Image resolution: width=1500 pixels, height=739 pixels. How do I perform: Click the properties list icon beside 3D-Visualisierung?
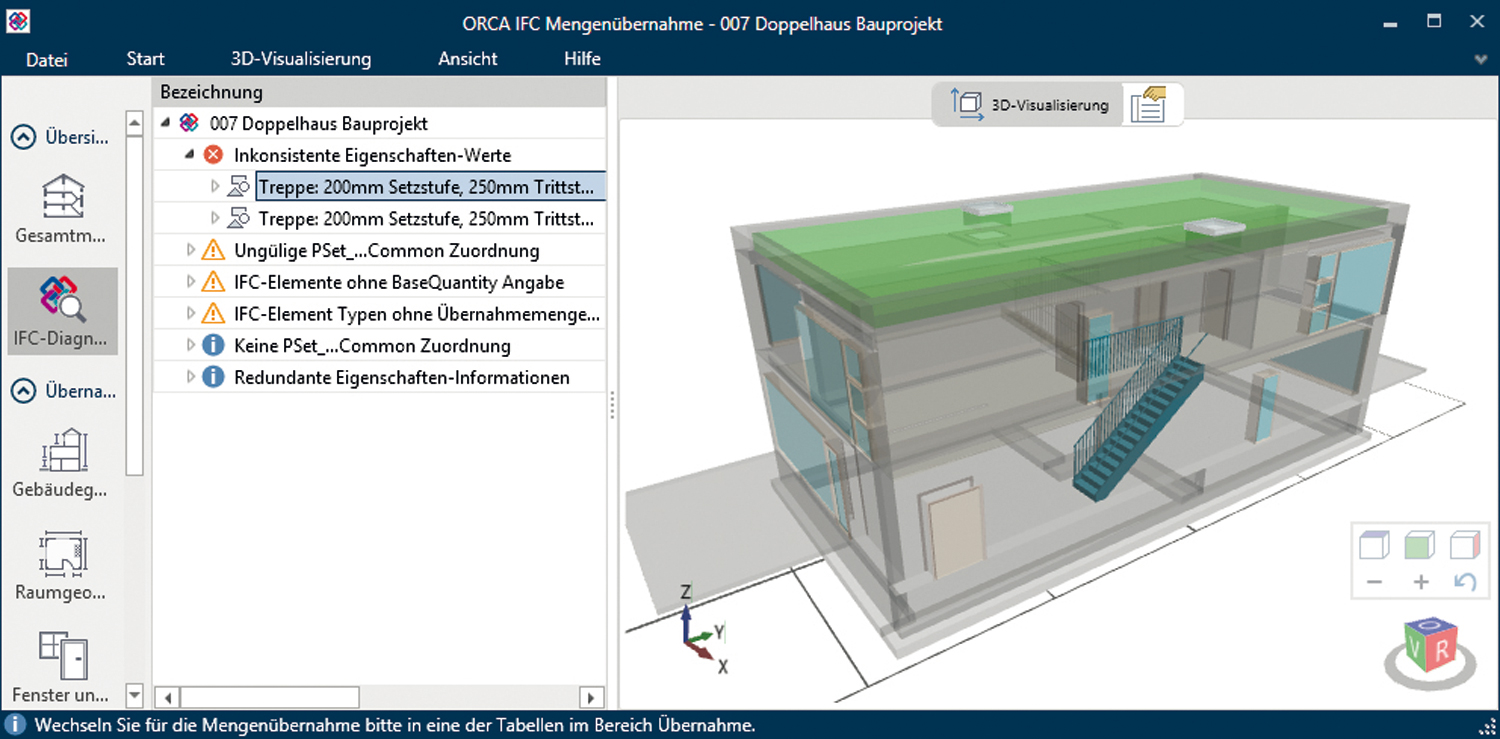tap(1149, 105)
